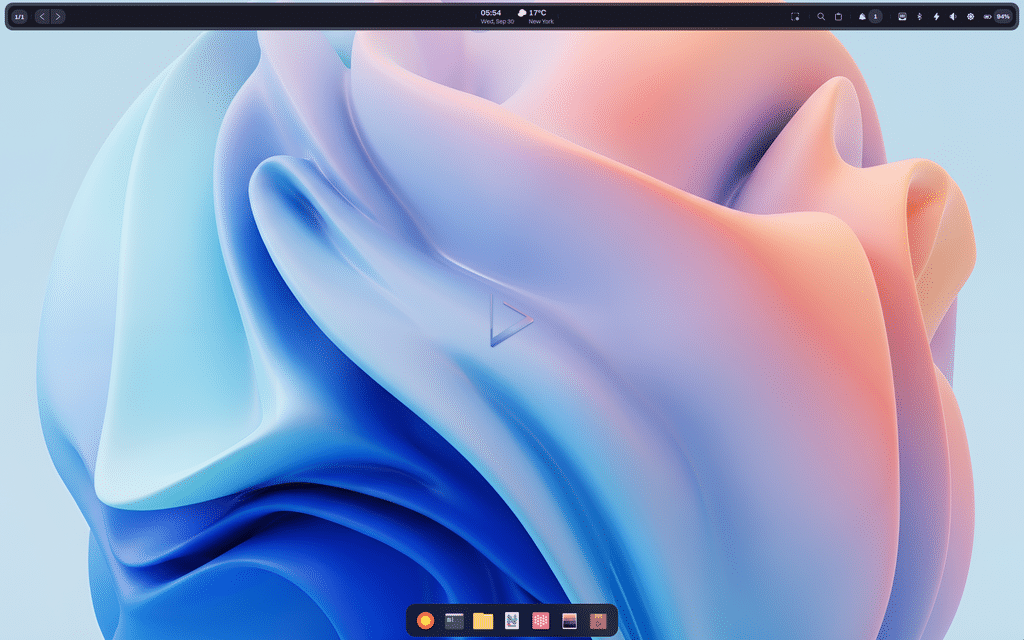The height and width of the screenshot is (640, 1024).
Task: Open the pink dotted grid app in dock
Action: pyautogui.click(x=541, y=620)
